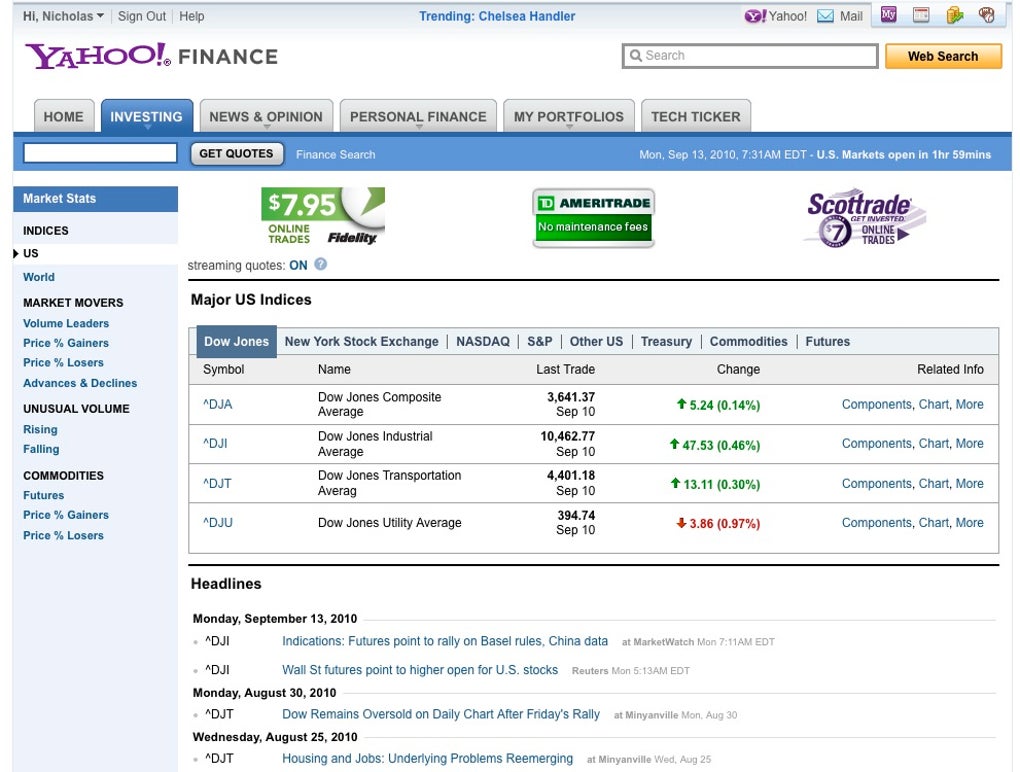Viewport: 1020px width, 772px height.
Task: Expand the Hi, Nicholas account dropdown
Action: pyautogui.click(x=63, y=16)
